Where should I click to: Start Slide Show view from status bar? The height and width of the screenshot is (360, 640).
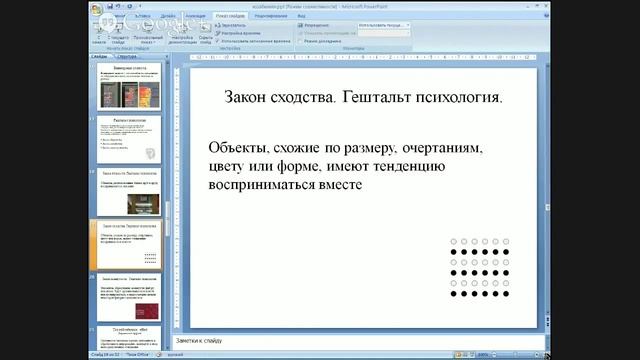click(x=472, y=355)
